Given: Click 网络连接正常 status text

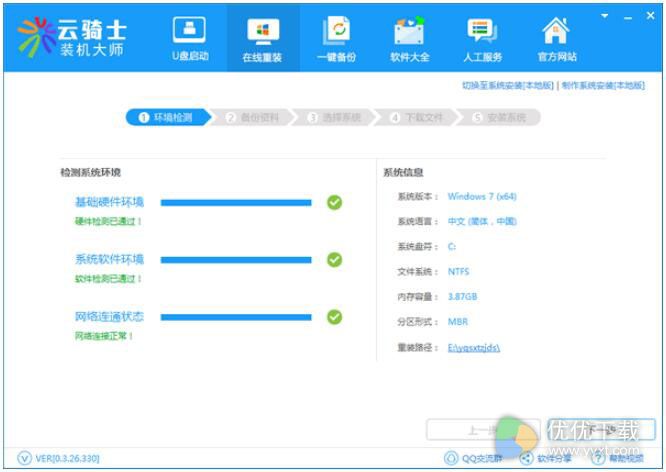Looking at the screenshot, I should click(104, 336).
